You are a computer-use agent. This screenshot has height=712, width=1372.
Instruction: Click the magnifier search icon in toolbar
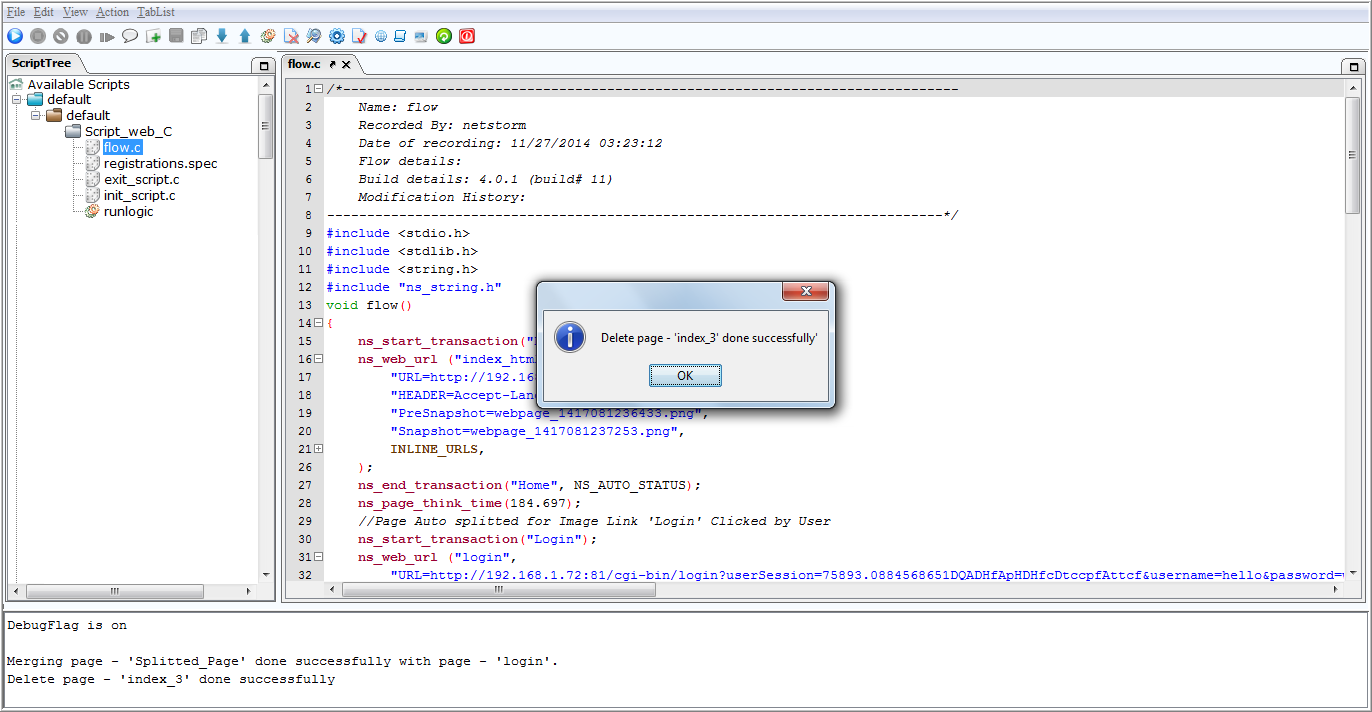pyautogui.click(x=314, y=36)
